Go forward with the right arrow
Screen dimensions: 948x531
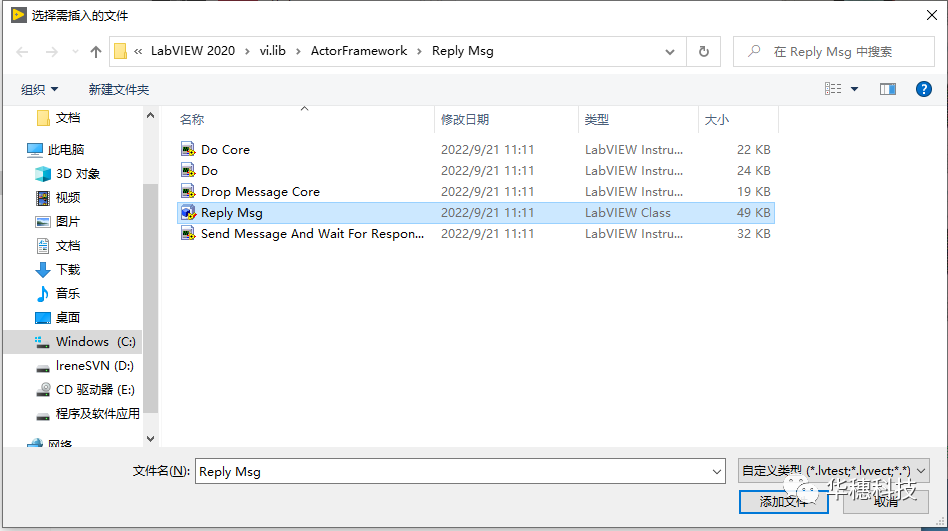[52, 52]
